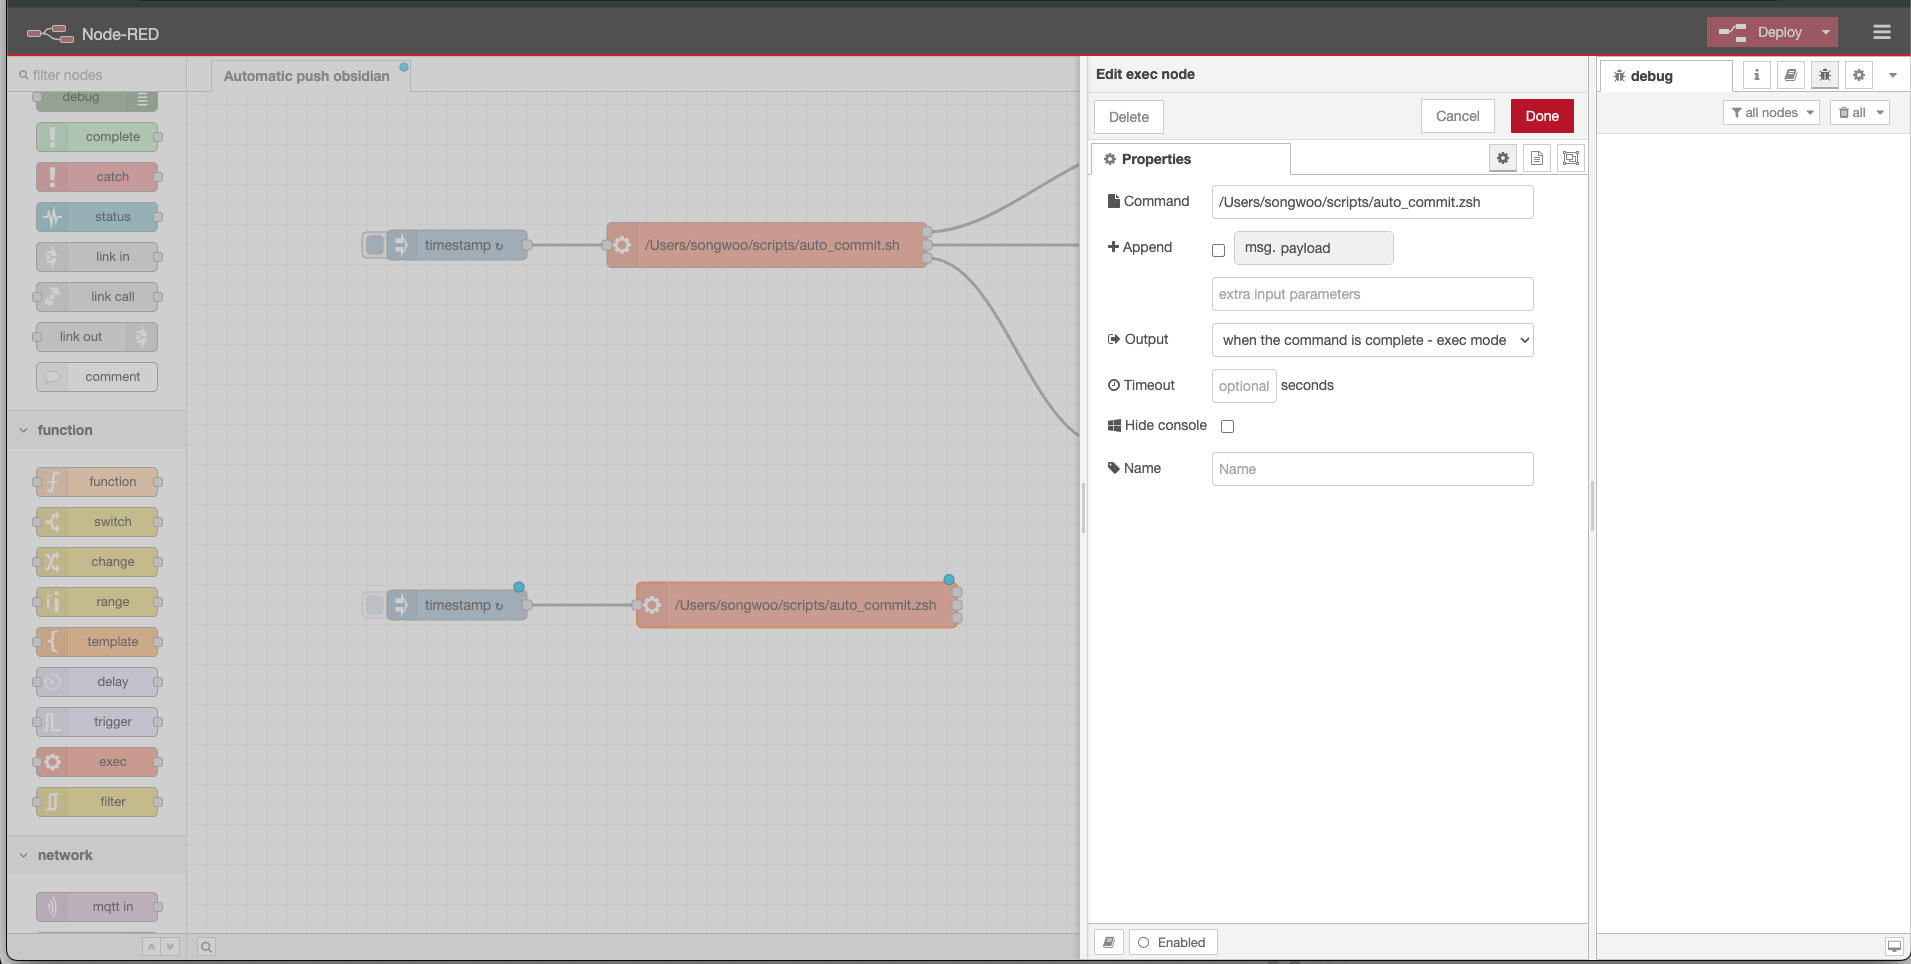
Task: Focus the Command input field
Action: [x=1372, y=202]
